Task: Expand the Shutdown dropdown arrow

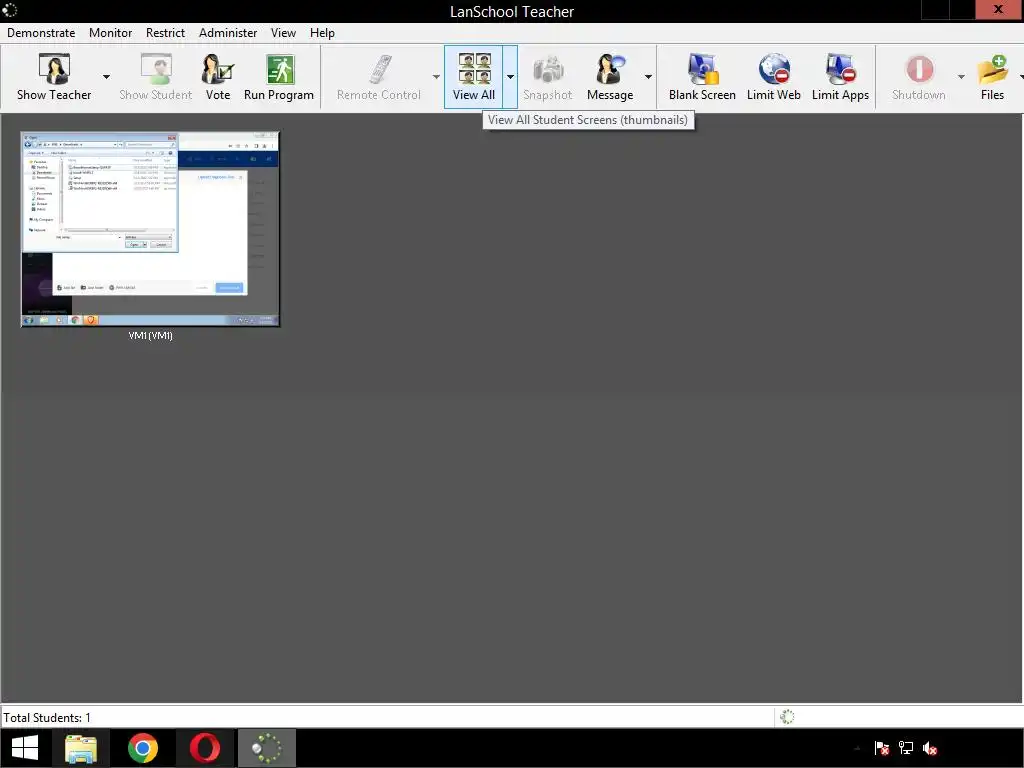Action: pos(961,77)
